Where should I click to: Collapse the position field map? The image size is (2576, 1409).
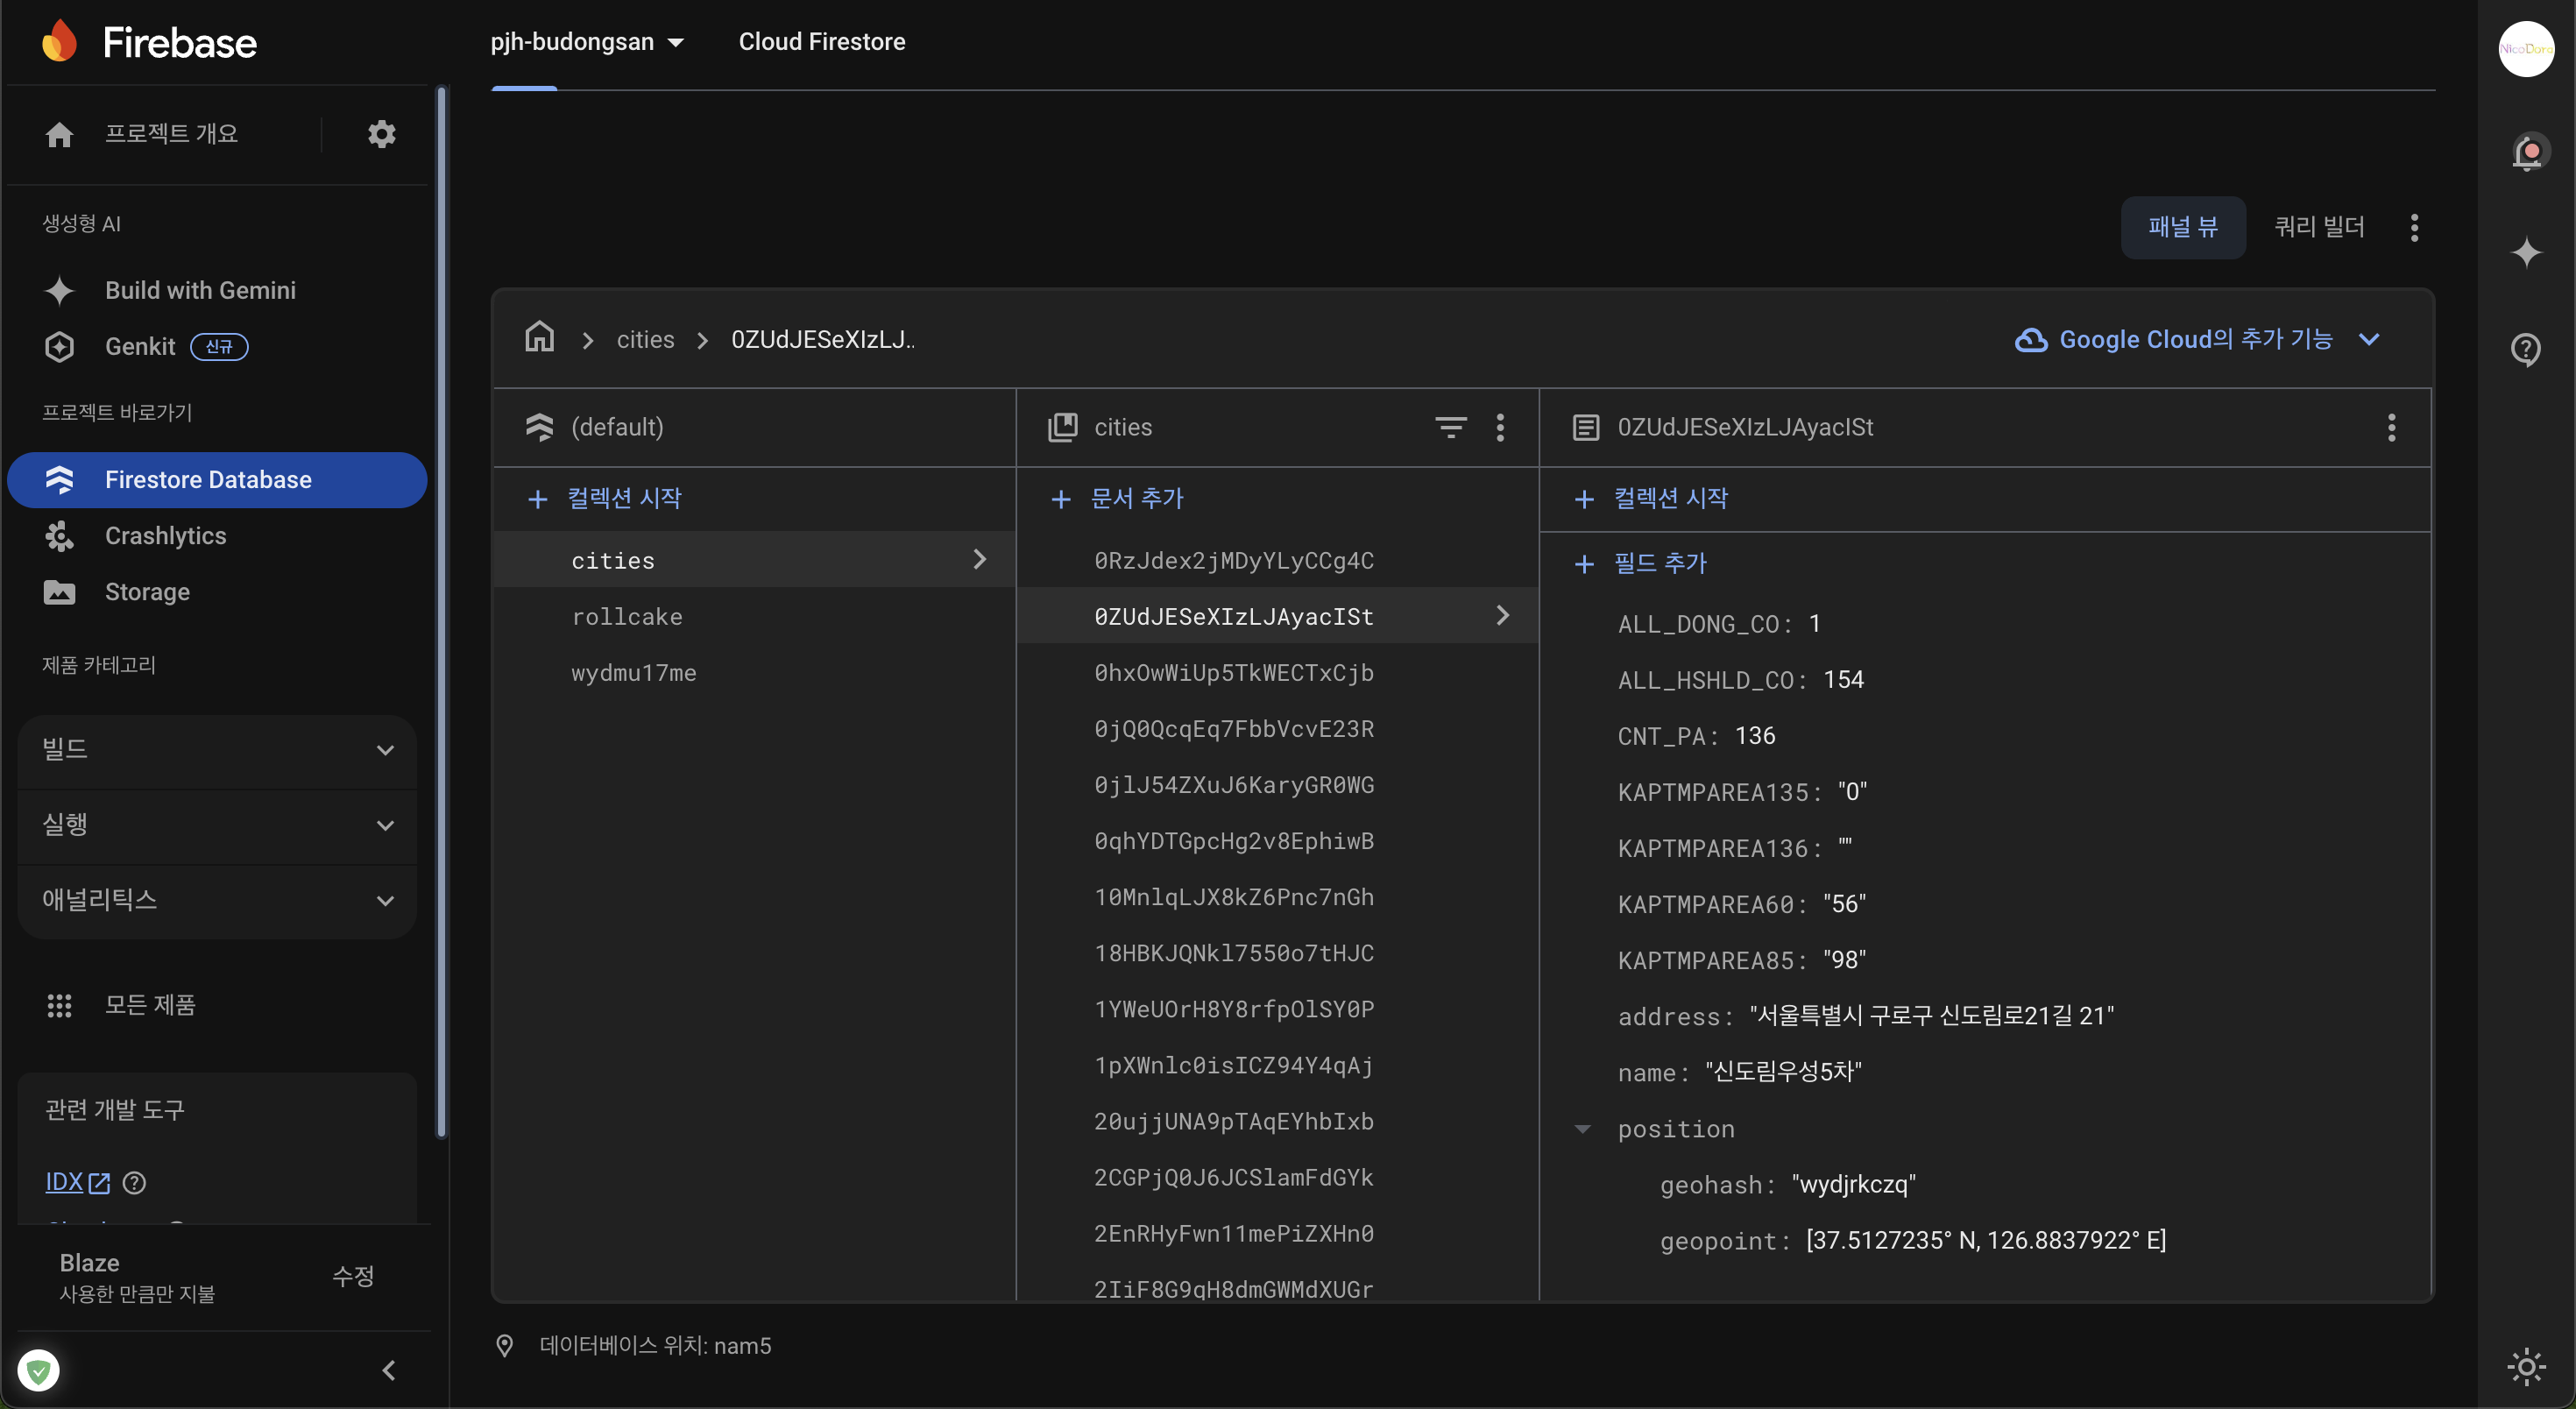coord(1582,1129)
